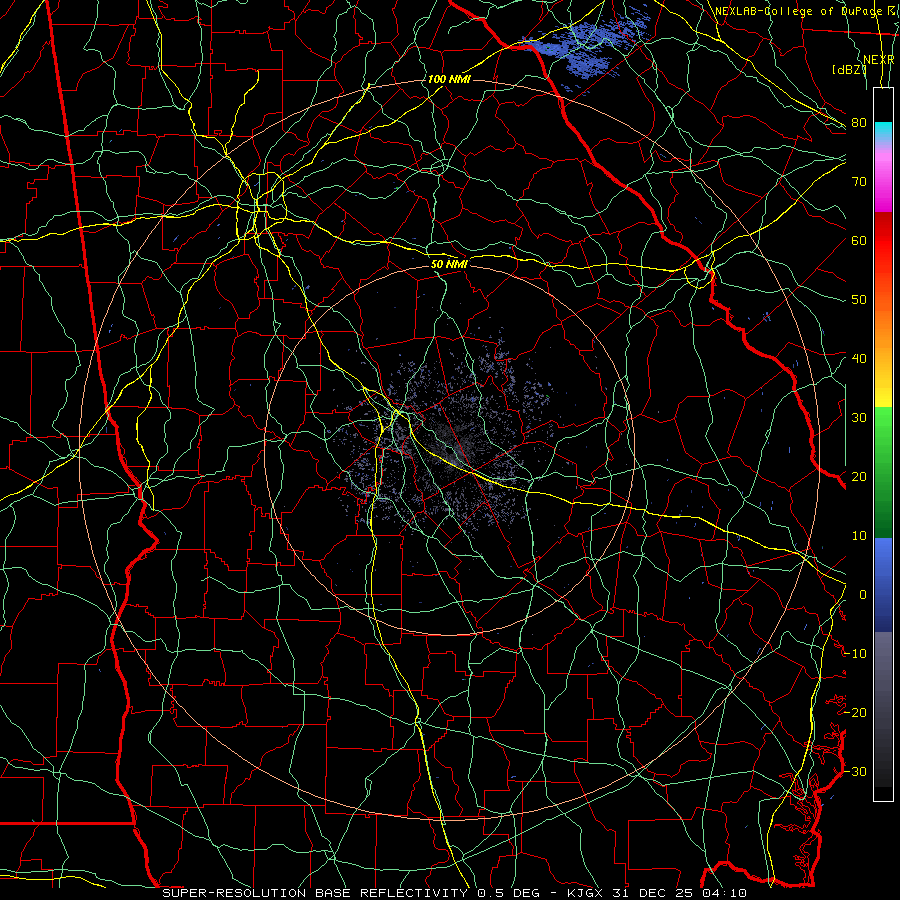
Task: Click the 30 value on the dBZ scale
Action: coord(859,418)
